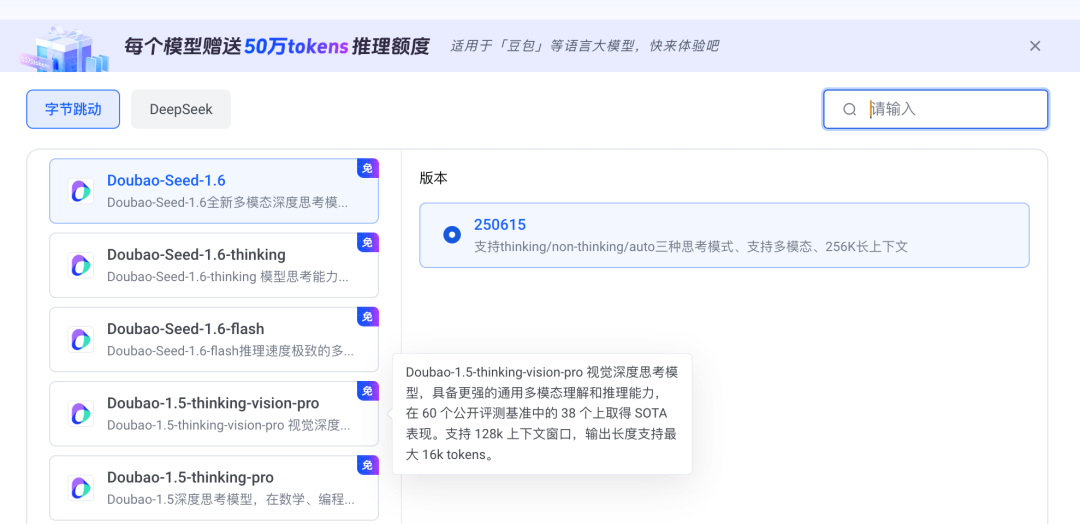
Task: Click the Doubao-Seed-1.6-flash logo icon
Action: [x=81, y=339]
